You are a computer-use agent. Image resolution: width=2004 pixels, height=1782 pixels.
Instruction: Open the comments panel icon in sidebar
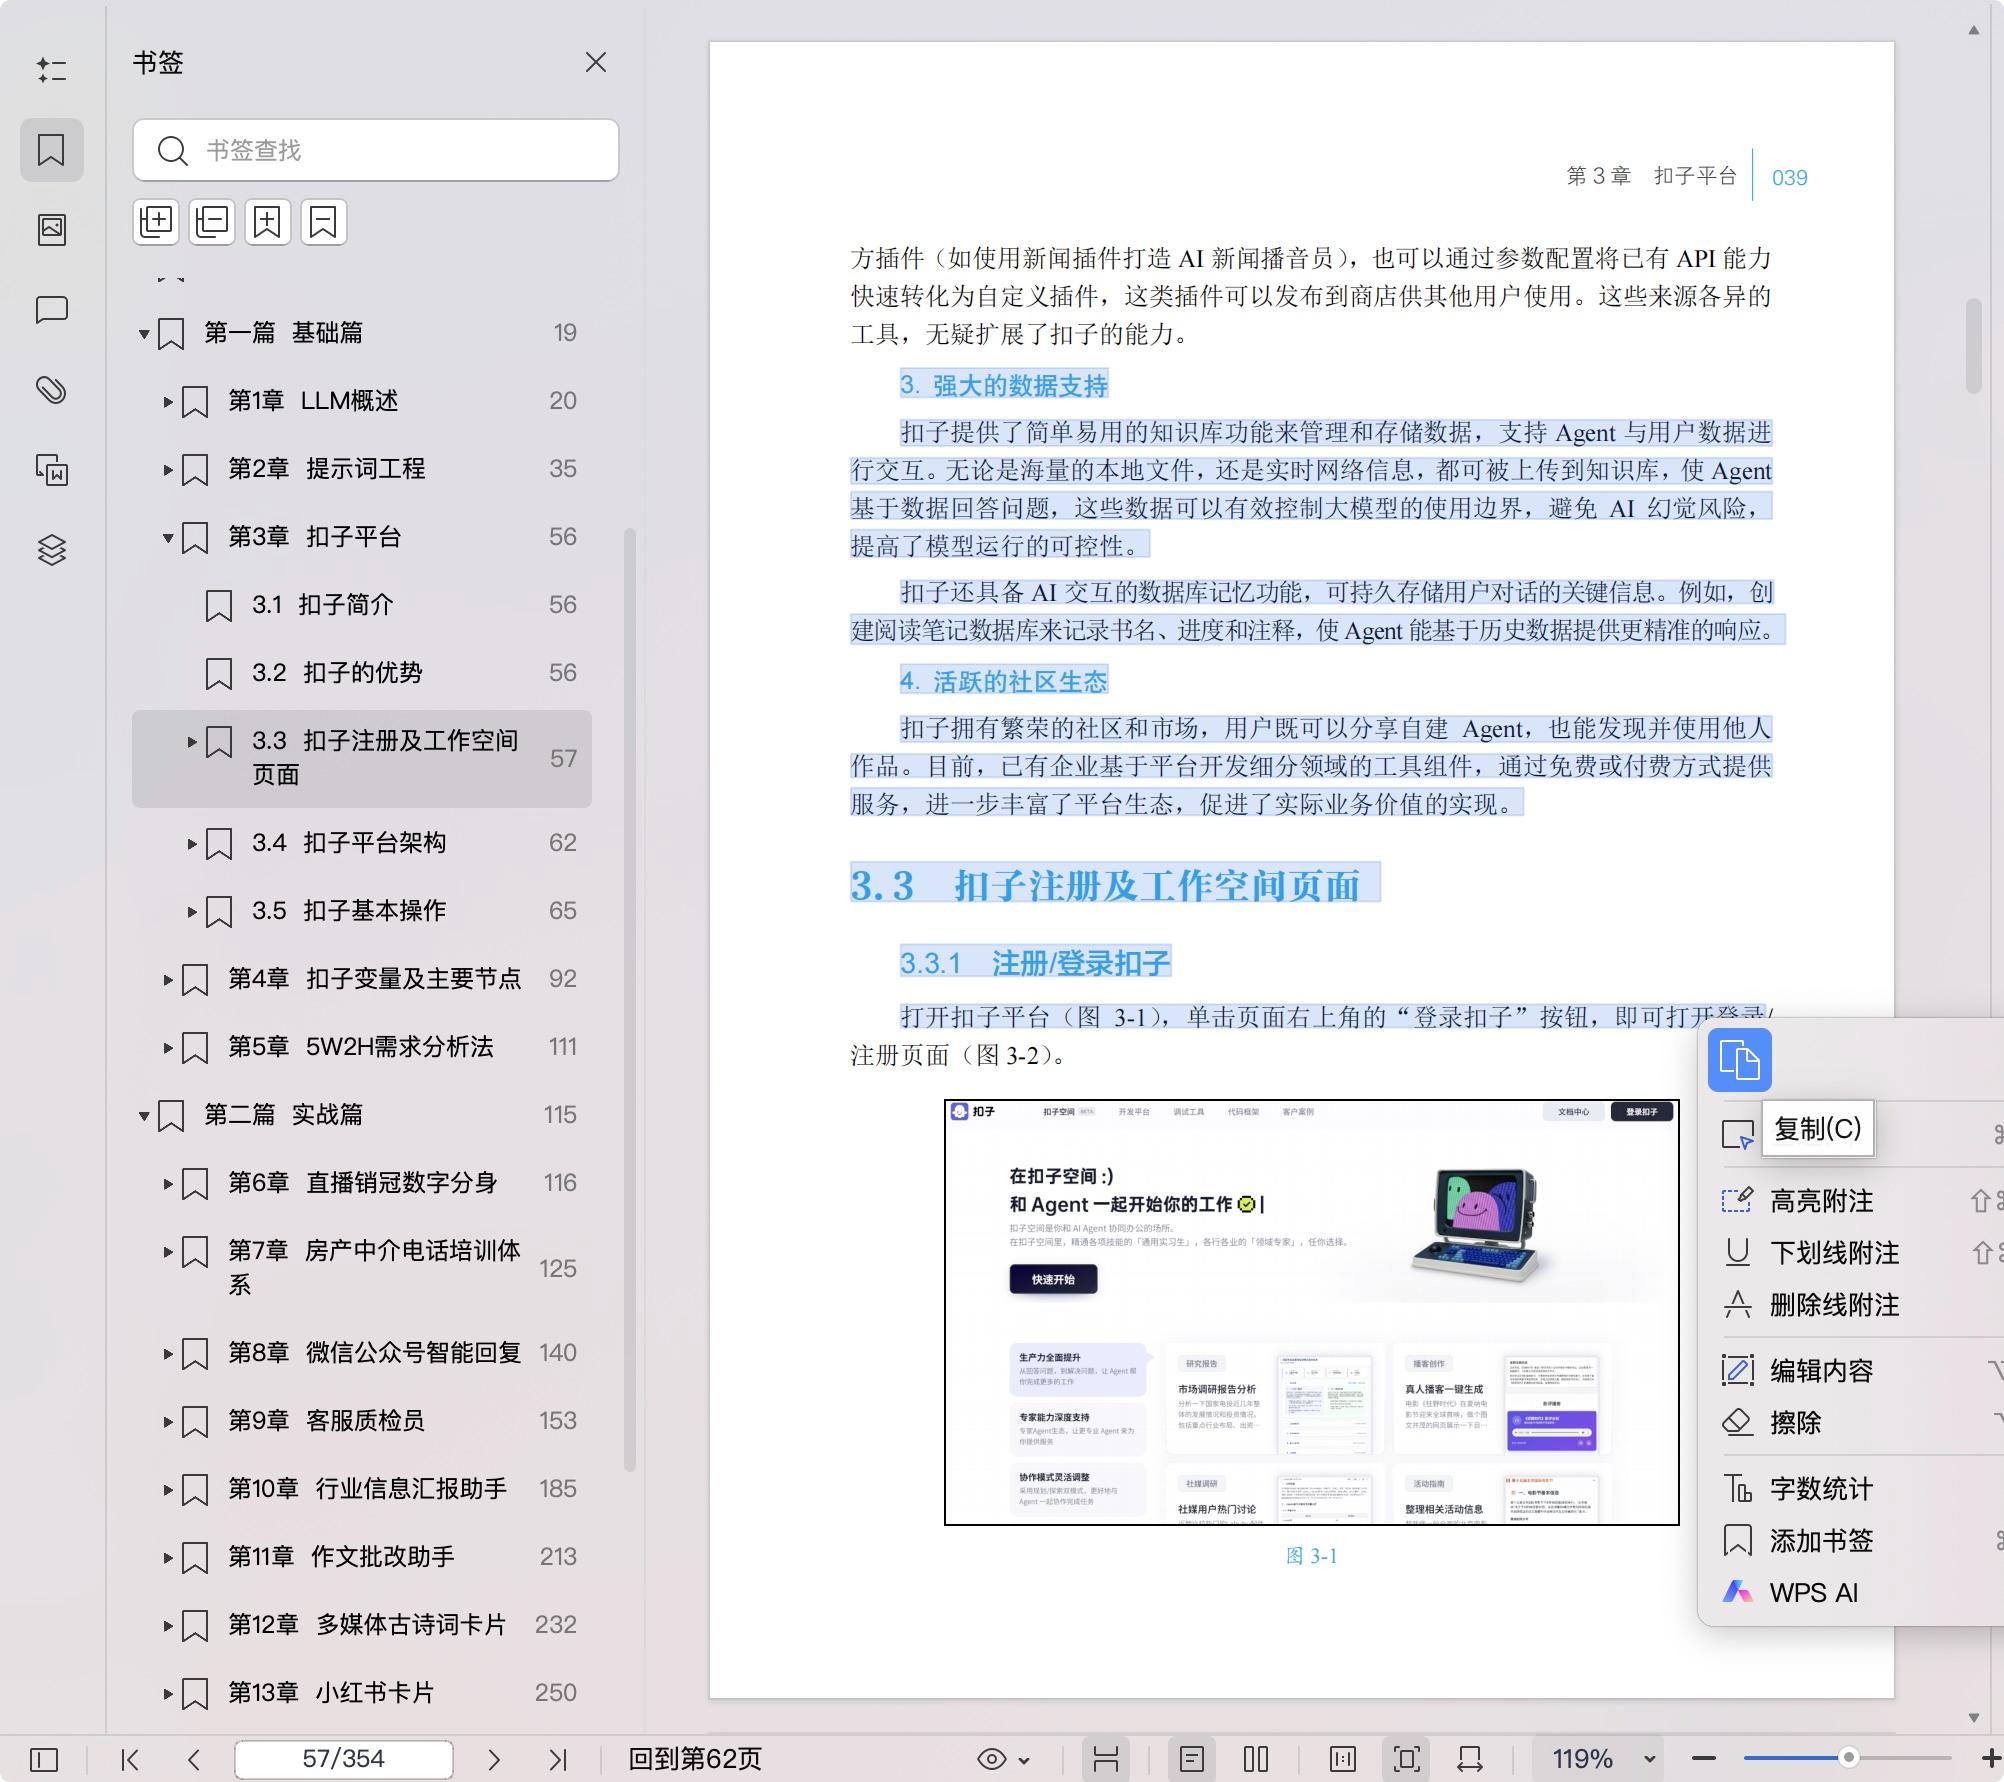pos(52,310)
